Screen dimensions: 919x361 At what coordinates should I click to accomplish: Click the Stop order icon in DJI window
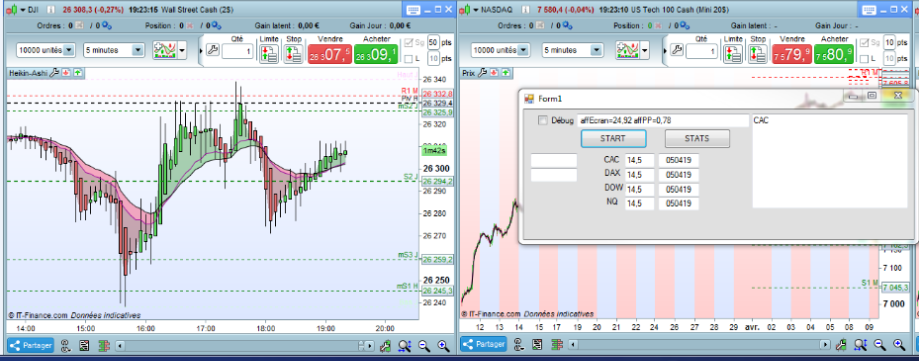pyautogui.click(x=293, y=54)
